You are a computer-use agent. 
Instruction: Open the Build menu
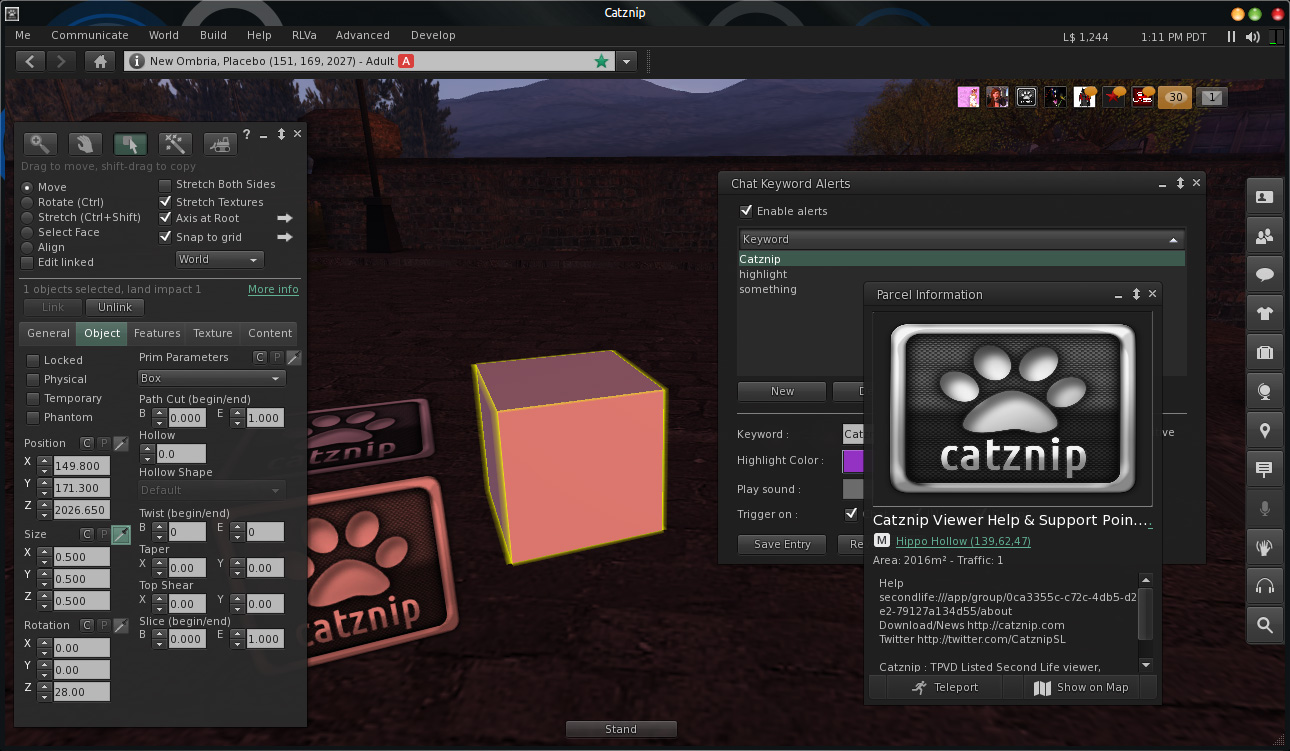[213, 35]
